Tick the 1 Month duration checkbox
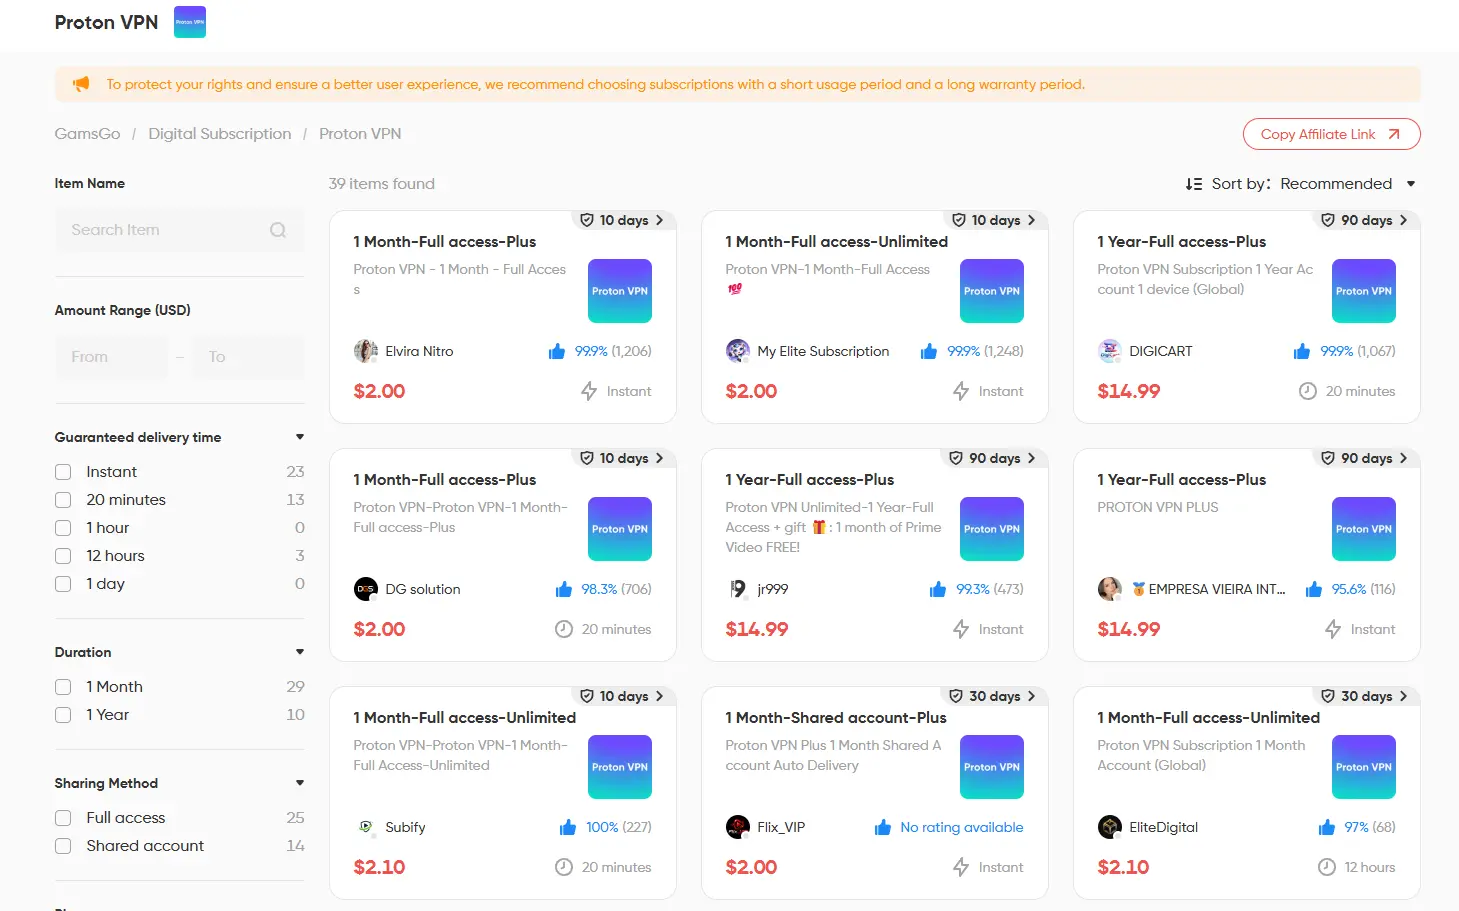The height and width of the screenshot is (911, 1459). 63,687
